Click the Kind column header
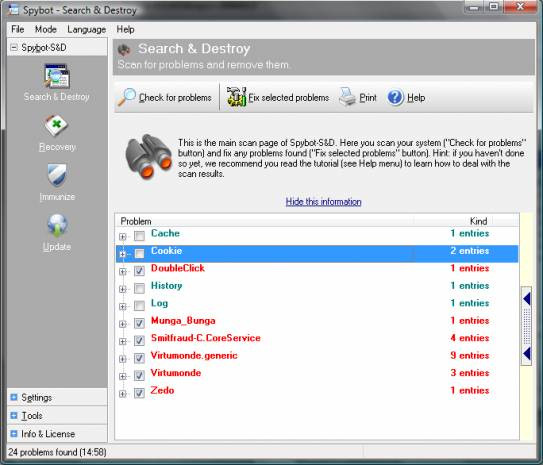The height and width of the screenshot is (465, 543). click(479, 221)
